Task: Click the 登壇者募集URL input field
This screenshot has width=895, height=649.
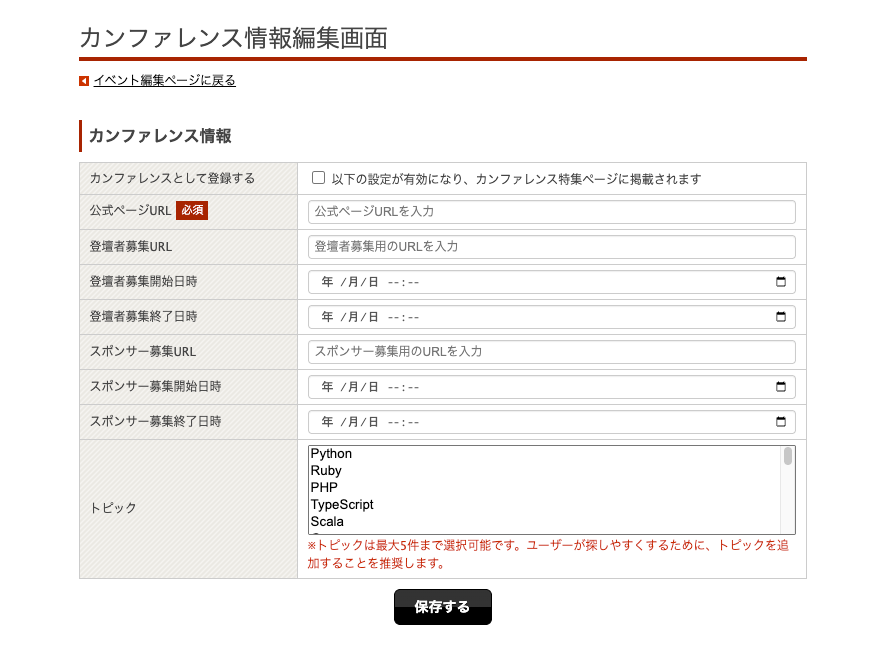Action: point(550,246)
